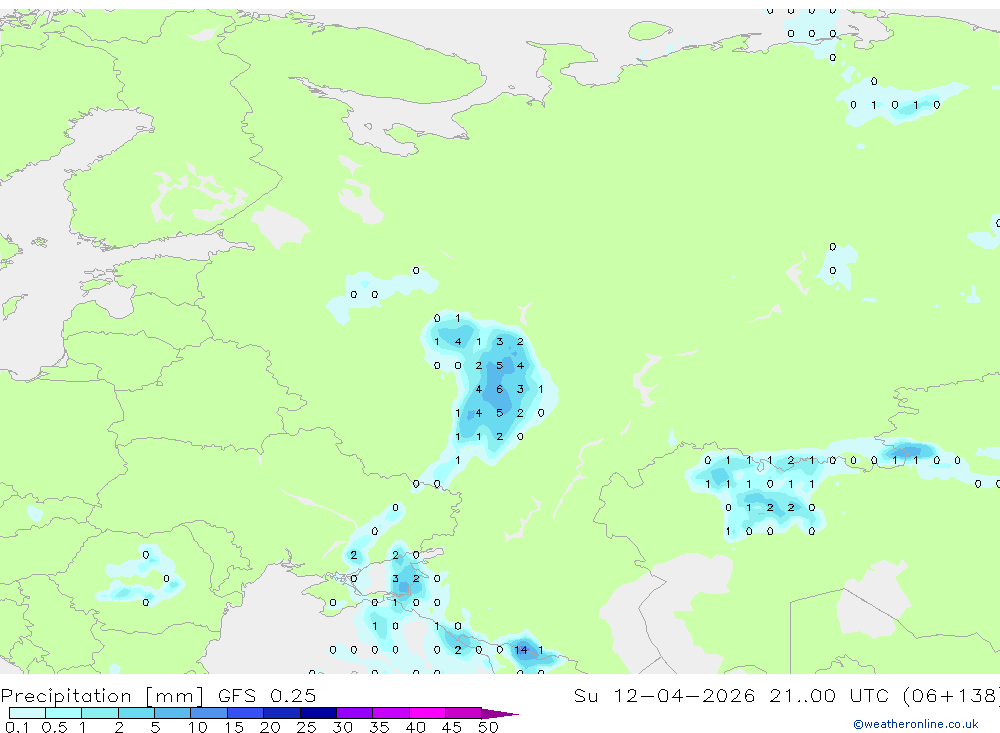The width and height of the screenshot is (1000, 733).
Task: Click the legend scale label '35'
Action: 379,727
